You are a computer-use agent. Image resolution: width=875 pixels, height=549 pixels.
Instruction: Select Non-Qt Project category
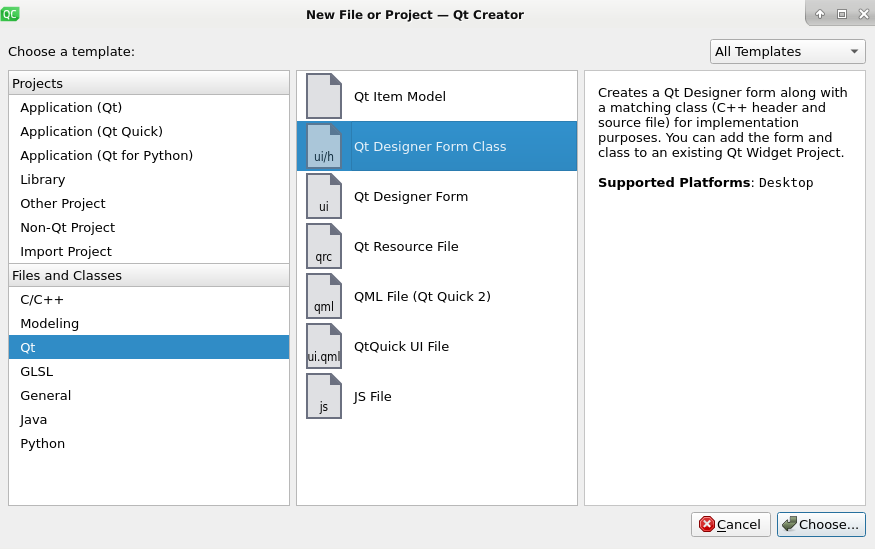(x=149, y=227)
